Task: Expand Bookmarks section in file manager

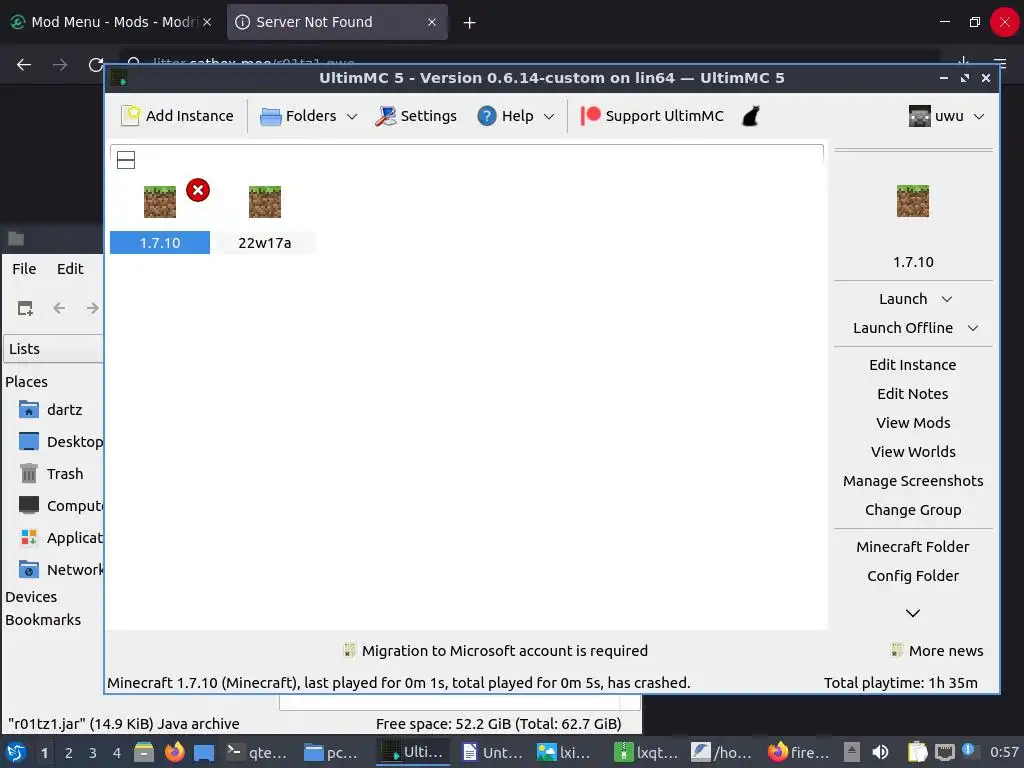Action: 43,620
